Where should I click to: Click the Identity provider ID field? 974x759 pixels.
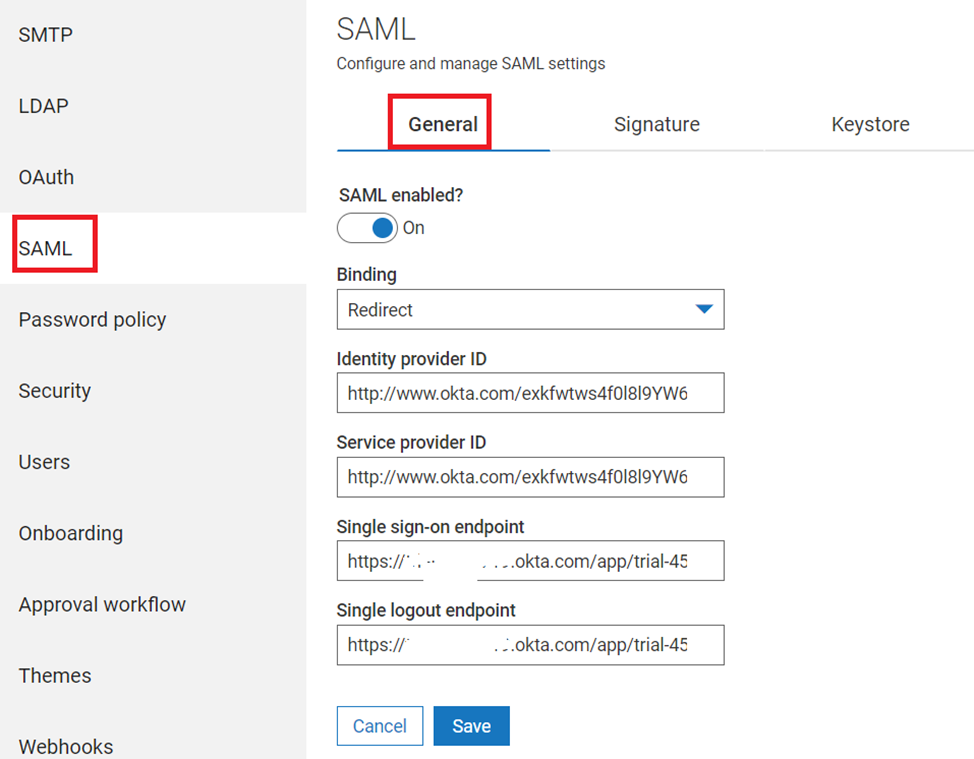(x=530, y=394)
